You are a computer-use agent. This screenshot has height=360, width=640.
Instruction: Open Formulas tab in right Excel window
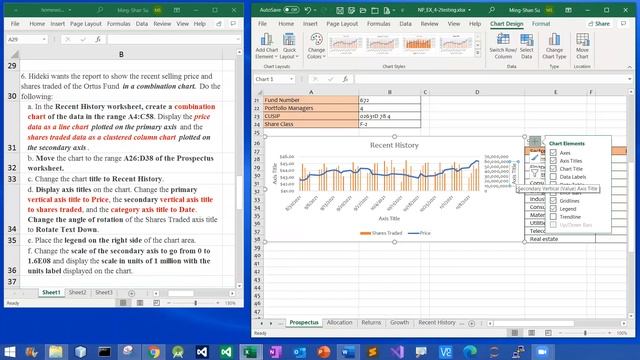[x=378, y=24]
